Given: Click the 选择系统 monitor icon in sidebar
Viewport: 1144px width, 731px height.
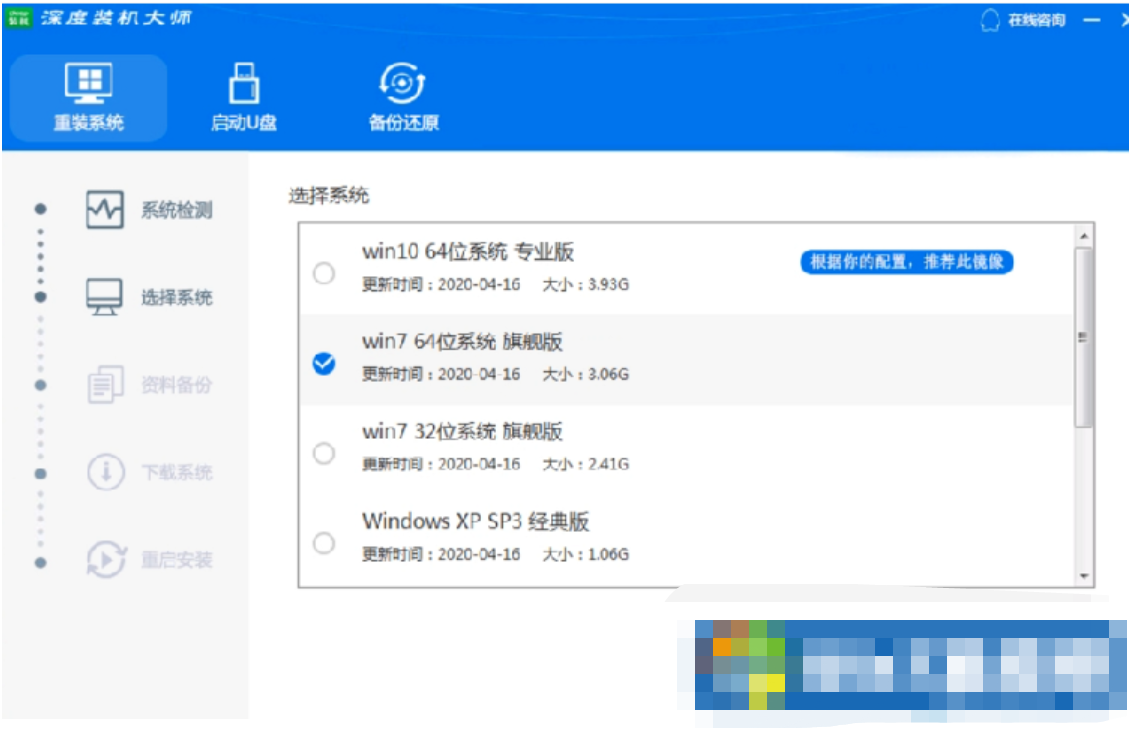Looking at the screenshot, I should pos(105,298).
